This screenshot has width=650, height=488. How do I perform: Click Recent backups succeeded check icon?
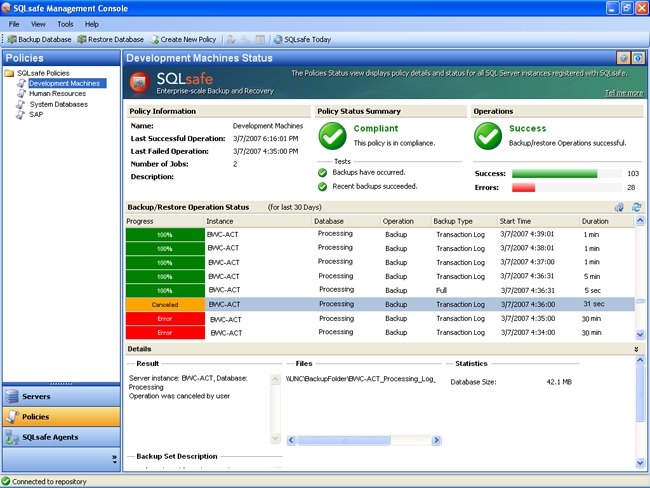[x=322, y=187]
